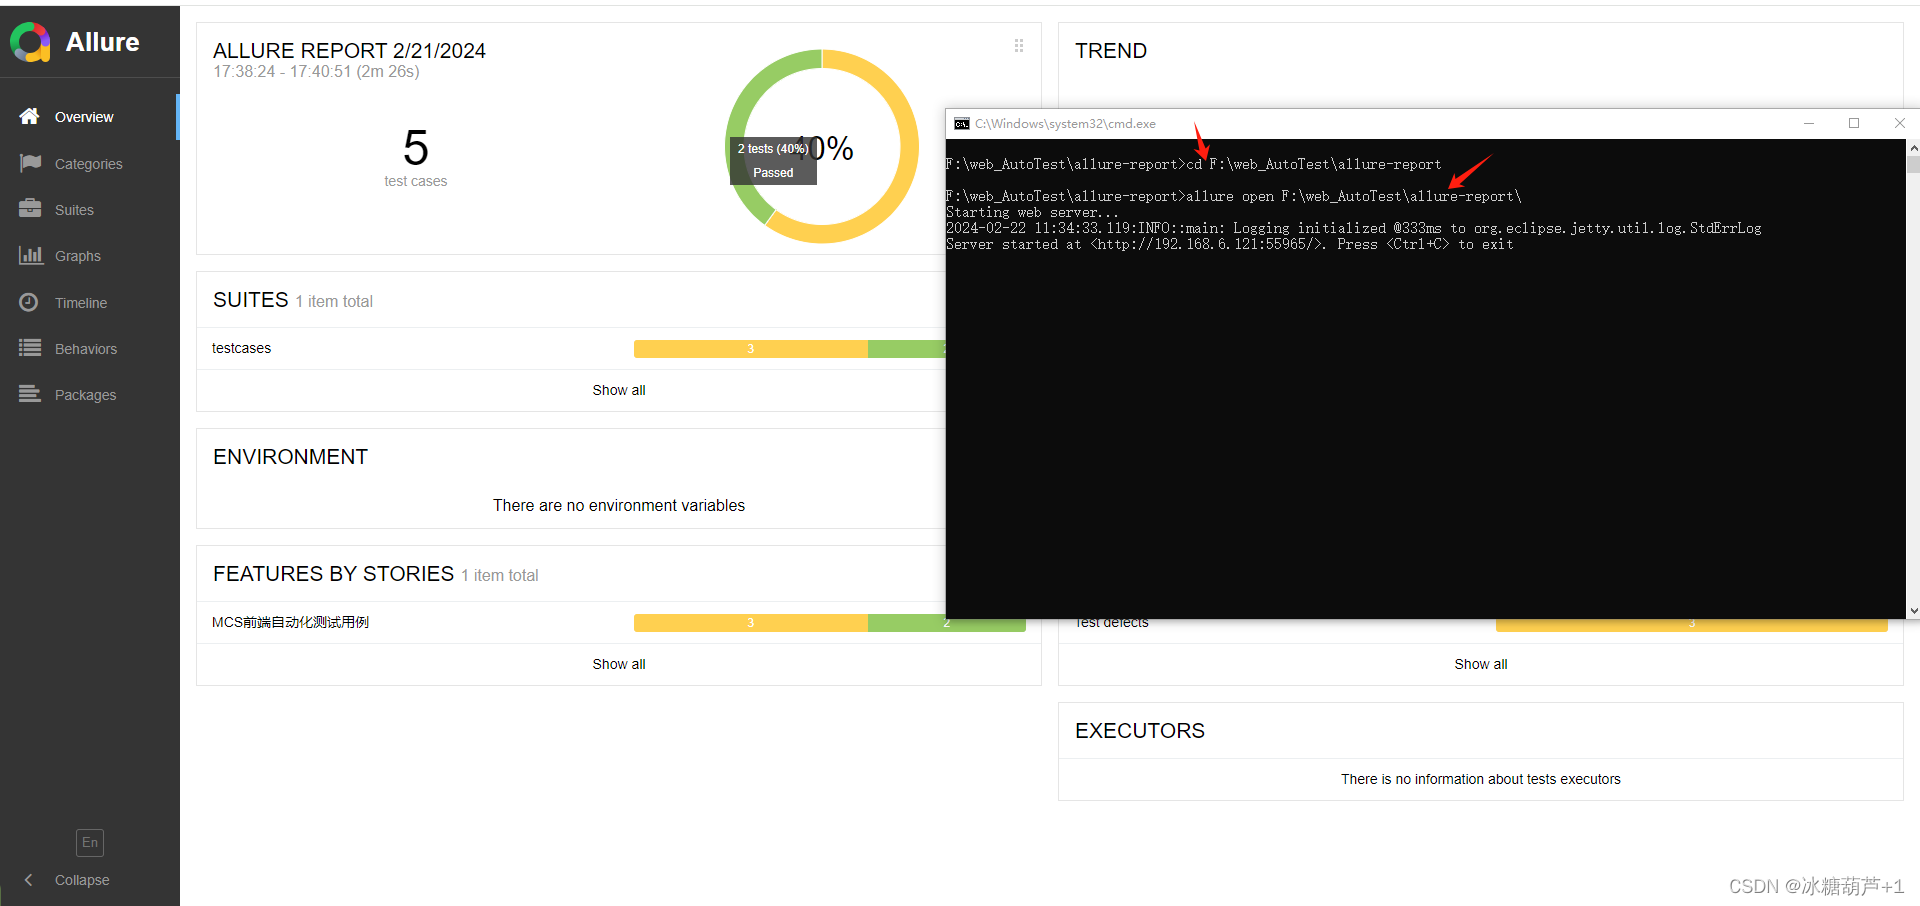Click the Behaviors list icon

point(30,348)
